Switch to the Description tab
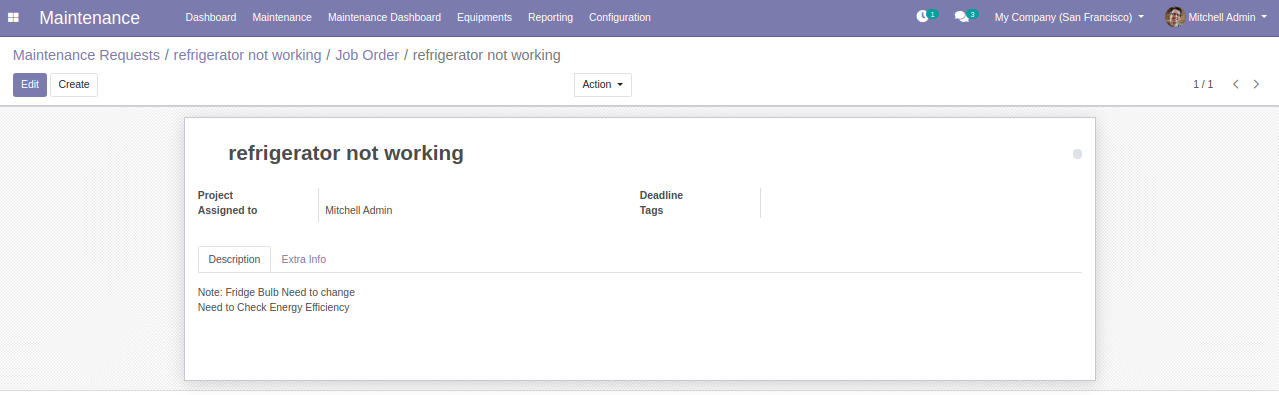 click(x=234, y=259)
